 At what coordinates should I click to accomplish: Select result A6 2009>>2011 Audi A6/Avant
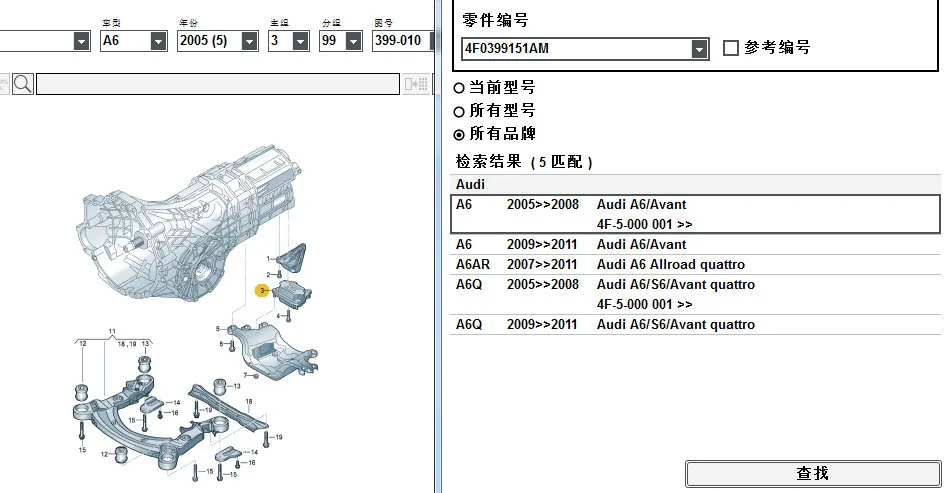(695, 244)
